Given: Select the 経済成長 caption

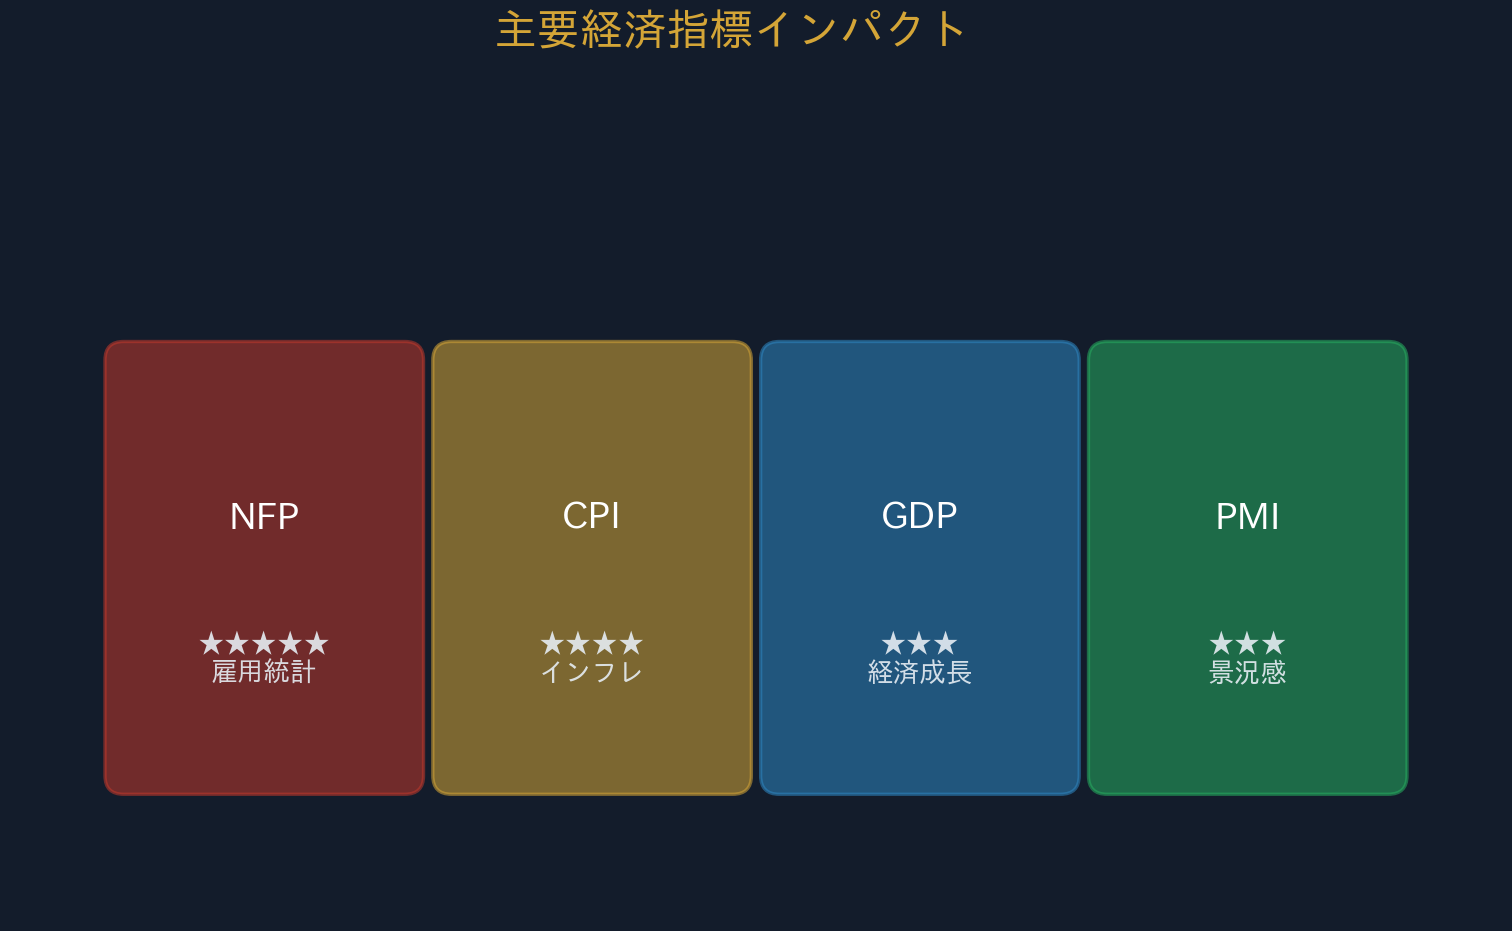Looking at the screenshot, I should [x=919, y=672].
